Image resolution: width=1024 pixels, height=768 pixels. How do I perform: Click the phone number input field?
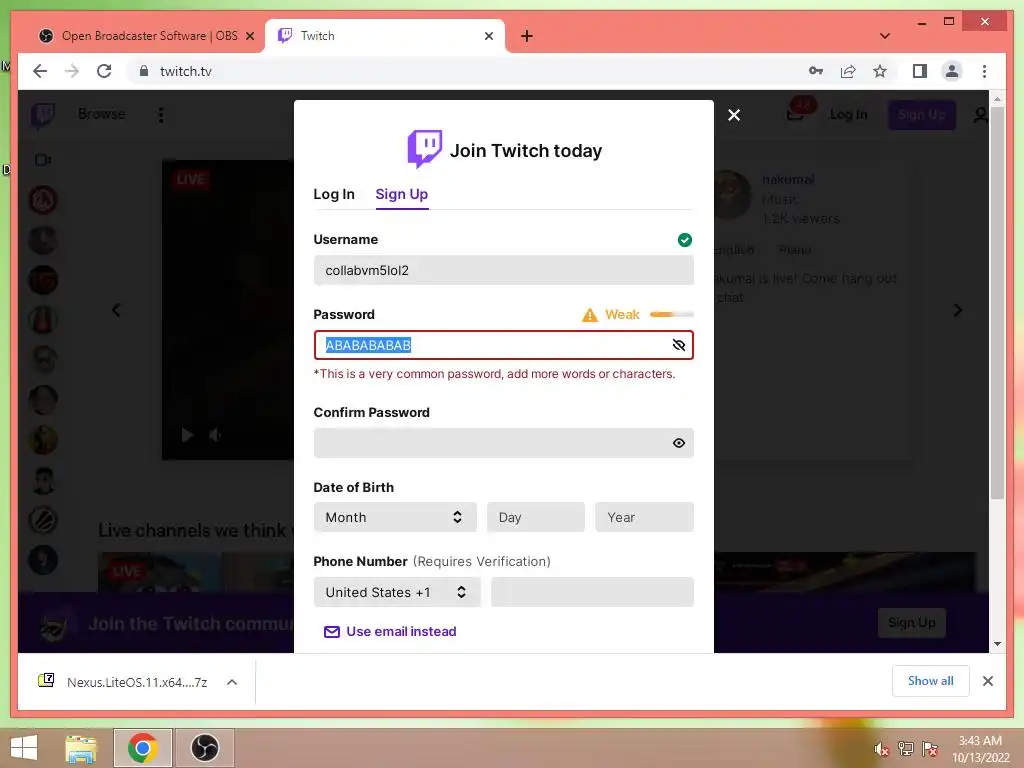(592, 592)
